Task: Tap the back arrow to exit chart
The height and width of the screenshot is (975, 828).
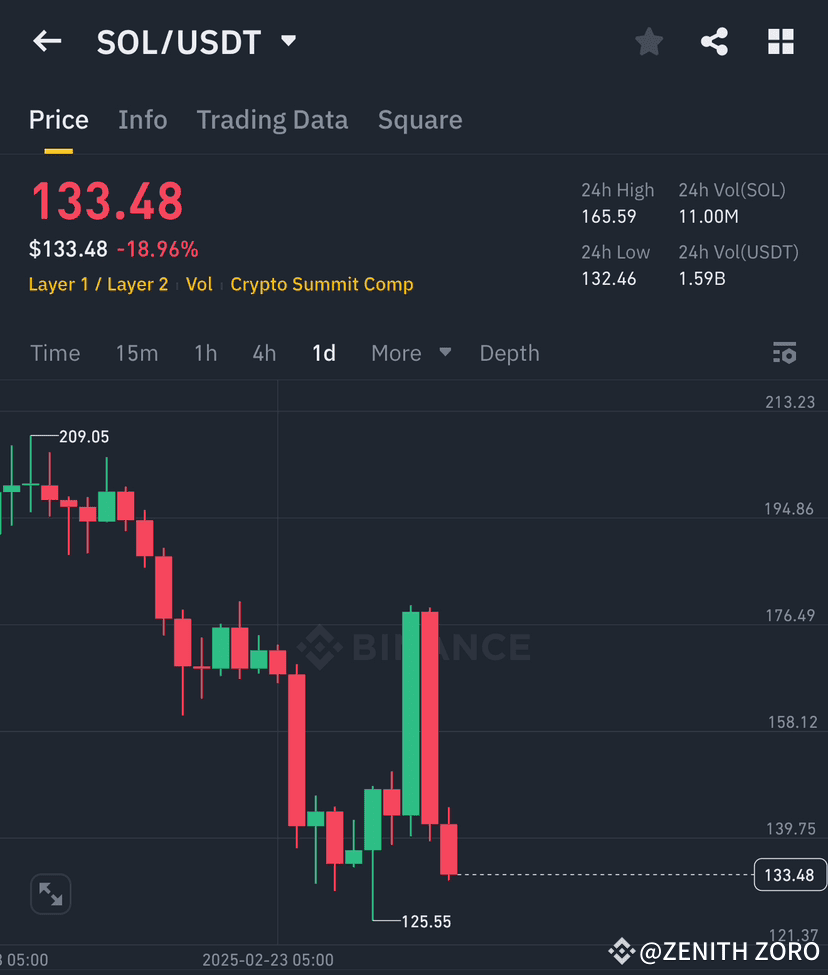Action: 47,41
